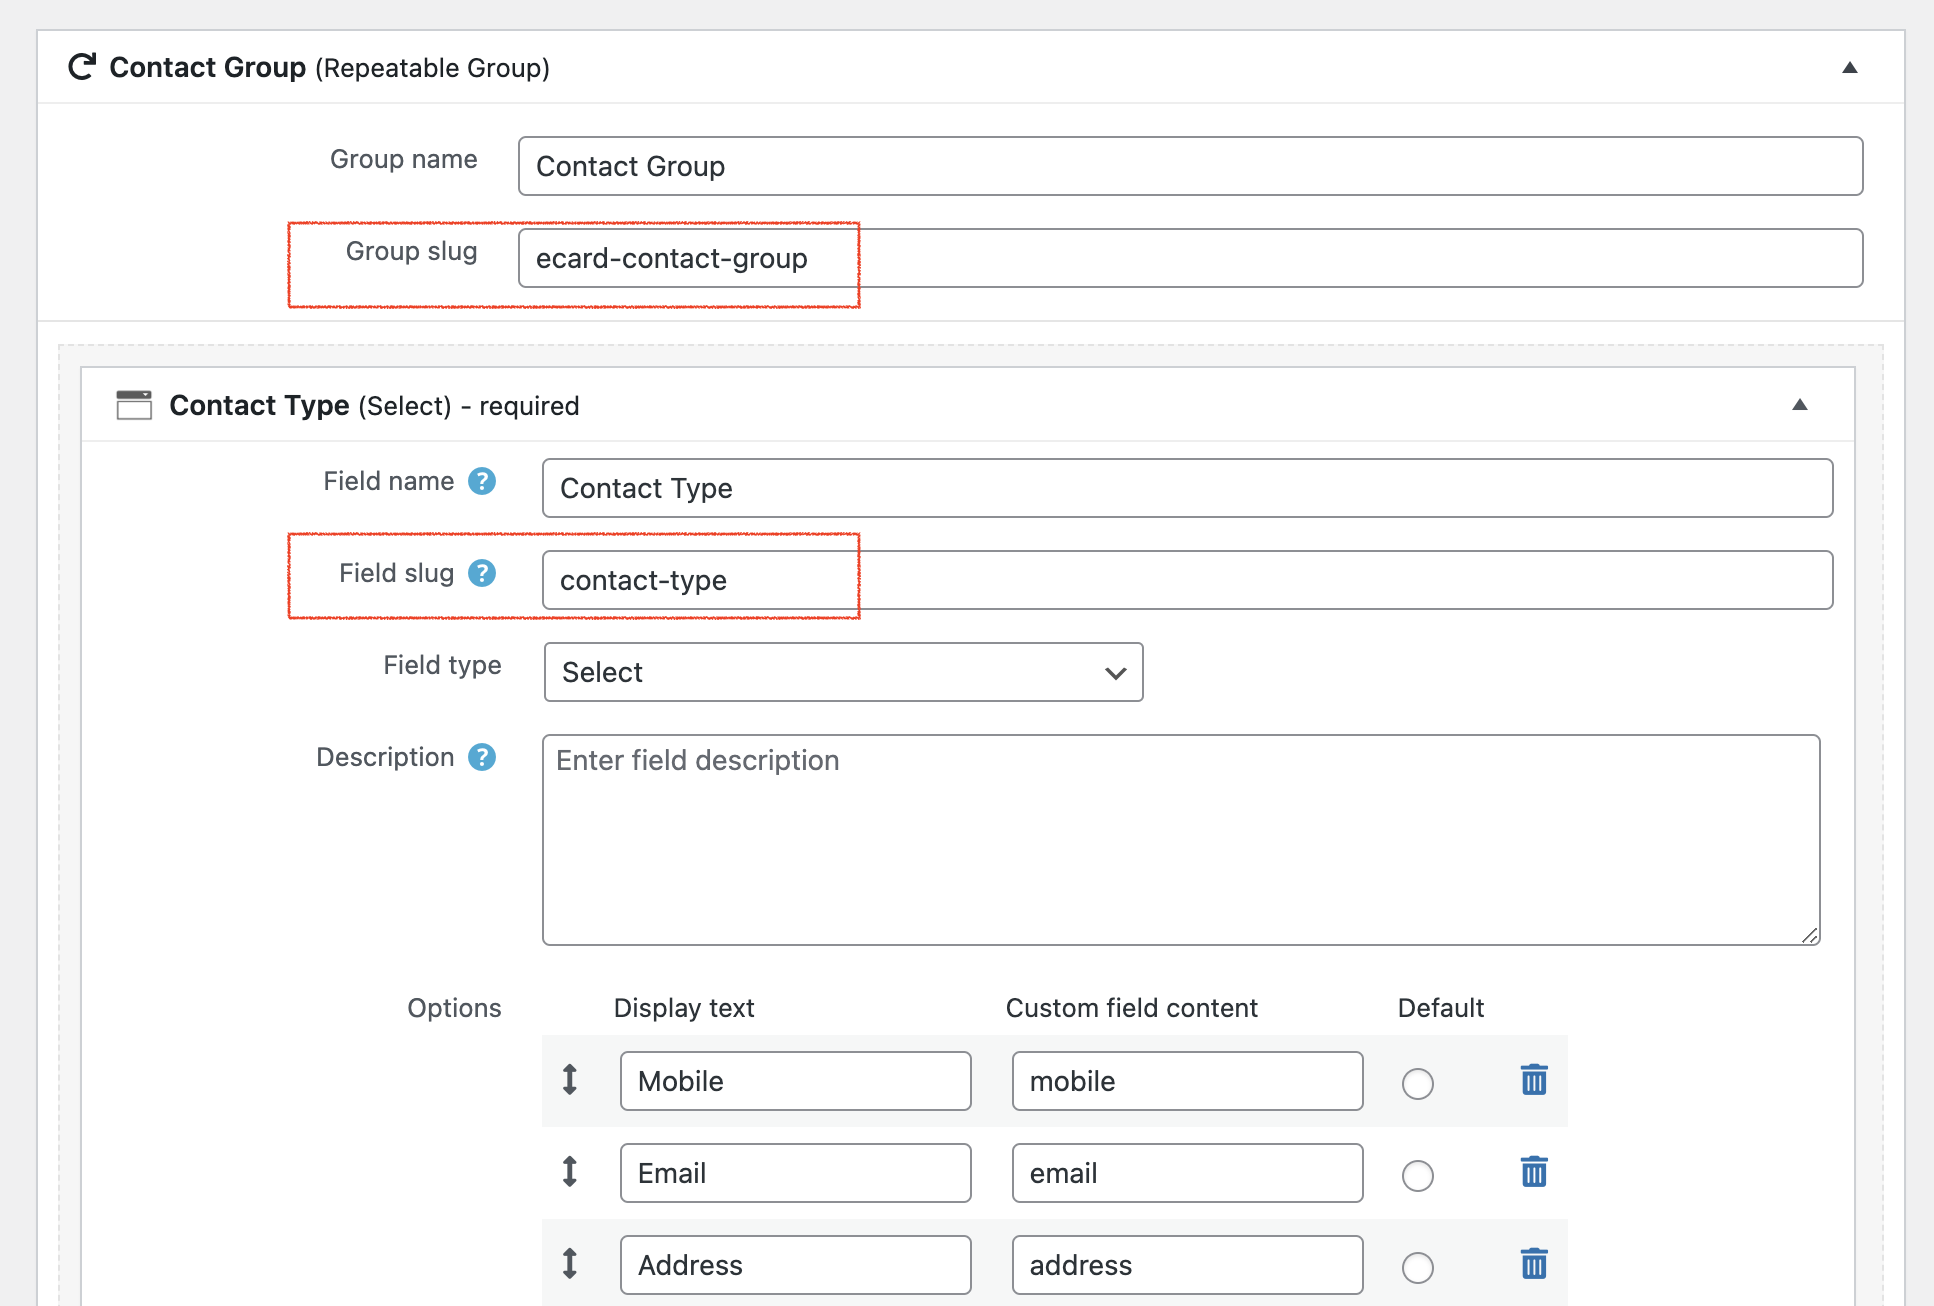The width and height of the screenshot is (1934, 1306).
Task: Click the Default column header
Action: coord(1440,1008)
